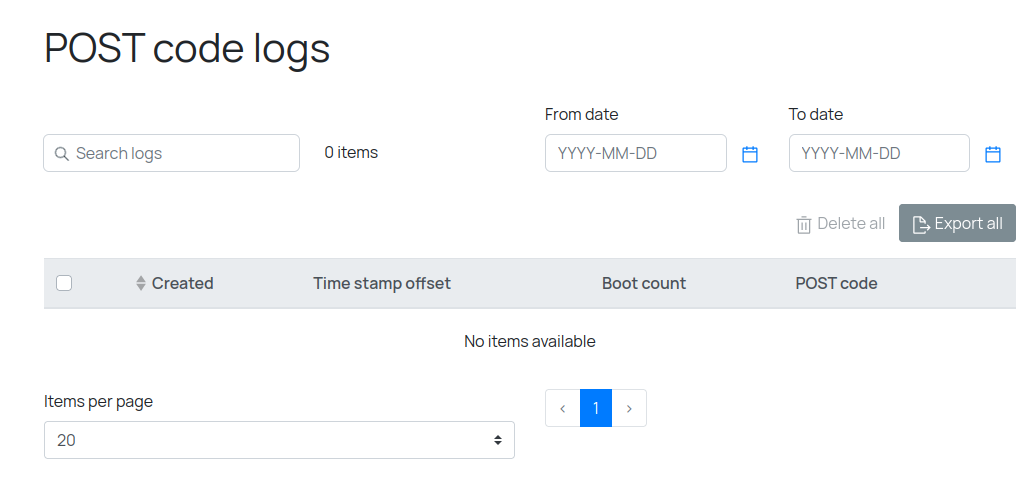Open the To date calendar picker icon
This screenshot has height=485, width=1032.
tap(993, 154)
